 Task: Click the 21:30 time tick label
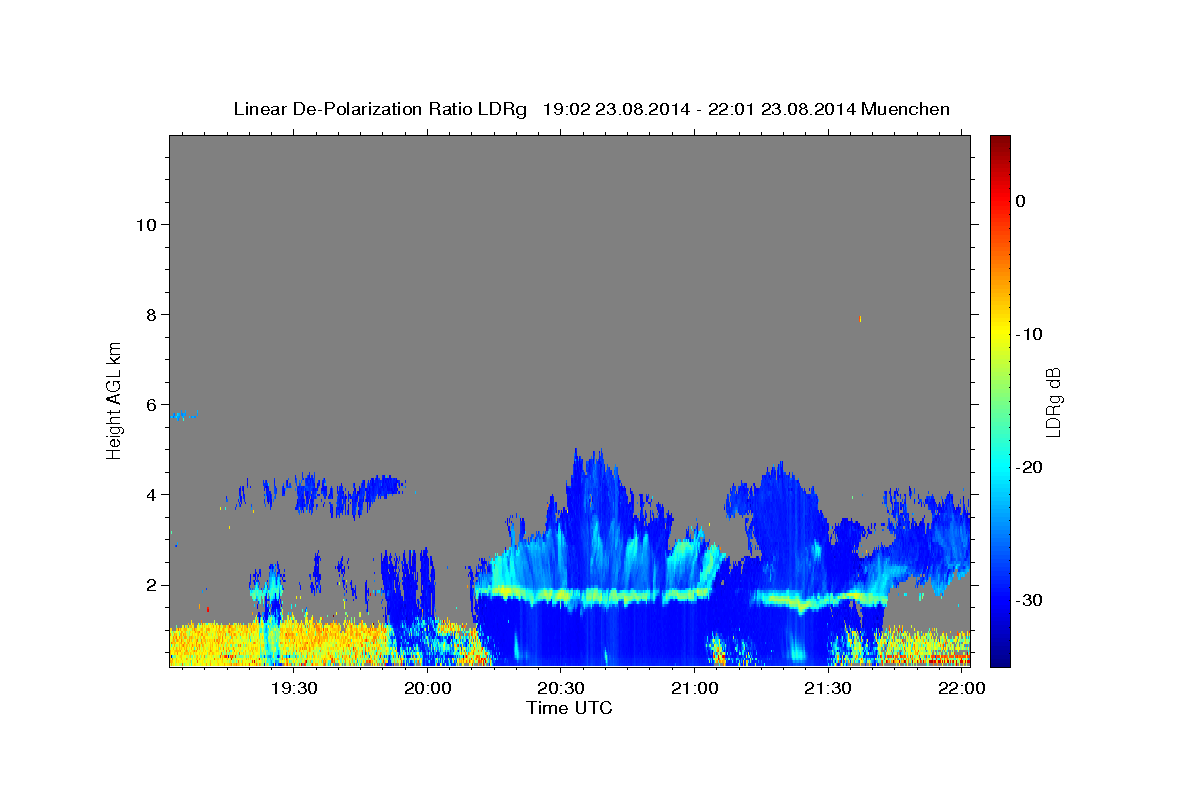[828, 688]
